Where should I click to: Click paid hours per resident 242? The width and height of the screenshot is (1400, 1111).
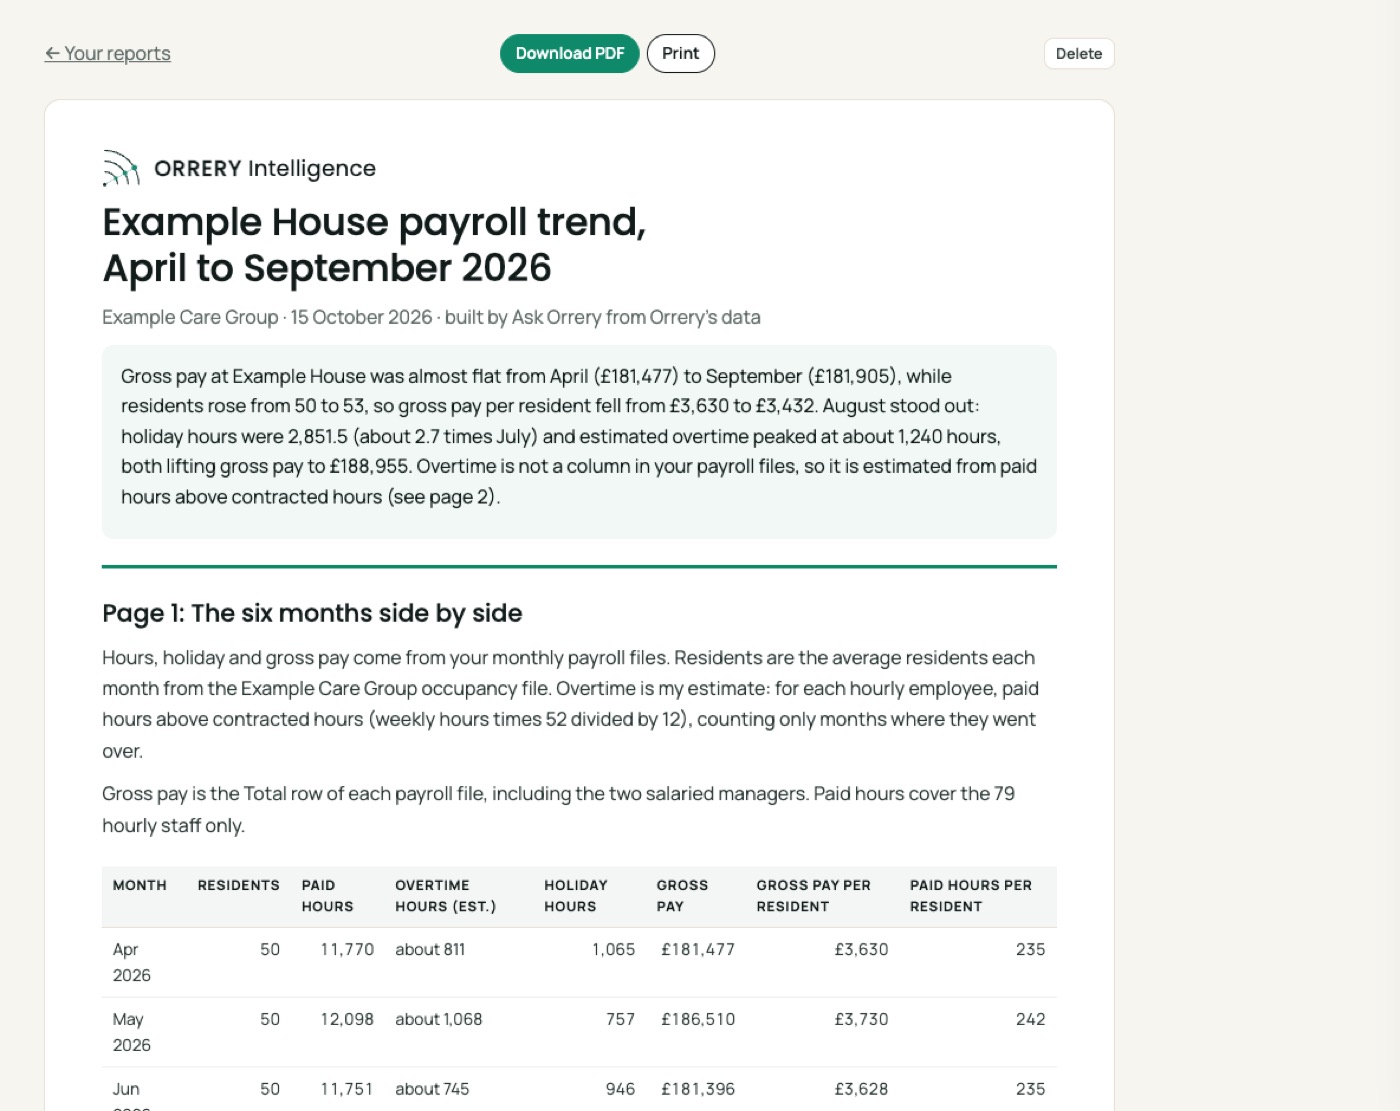tap(1030, 1020)
